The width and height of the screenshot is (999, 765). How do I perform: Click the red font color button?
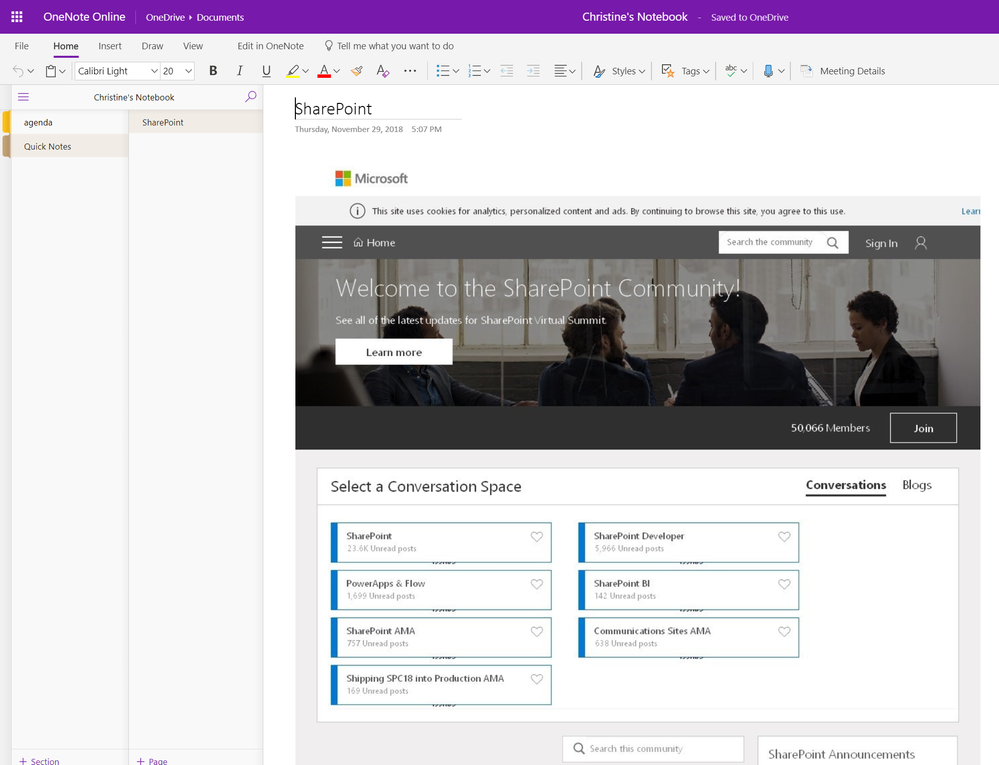324,71
